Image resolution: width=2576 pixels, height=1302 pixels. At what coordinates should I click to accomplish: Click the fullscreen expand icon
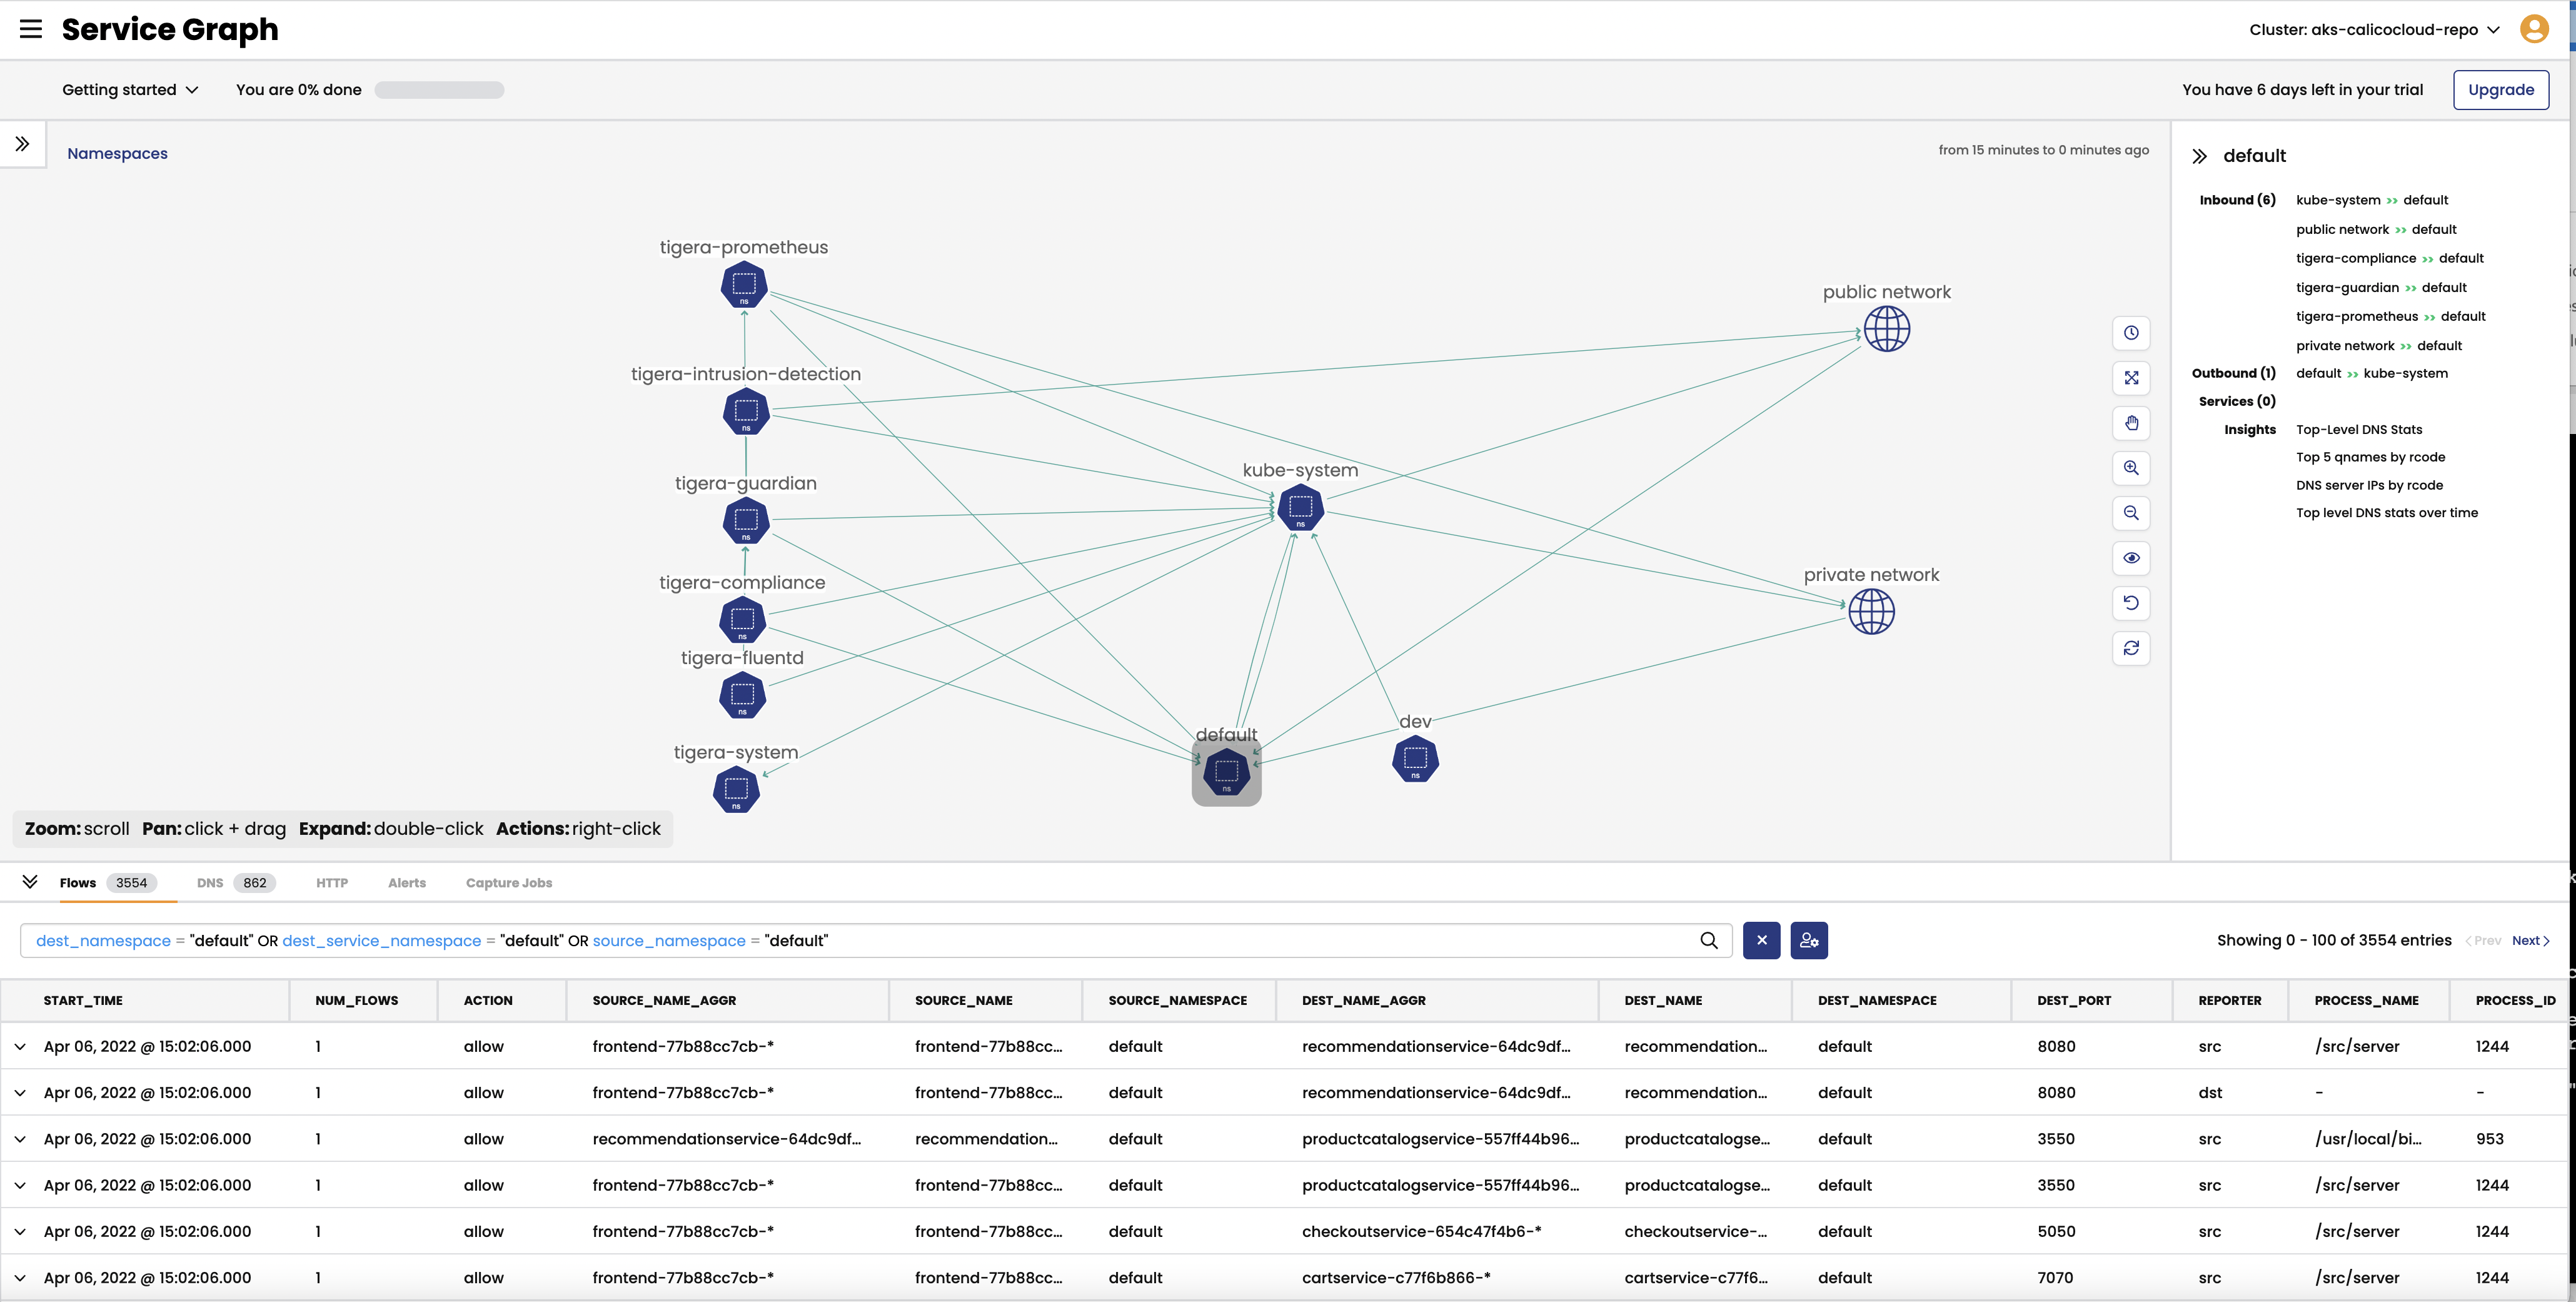coord(2131,378)
